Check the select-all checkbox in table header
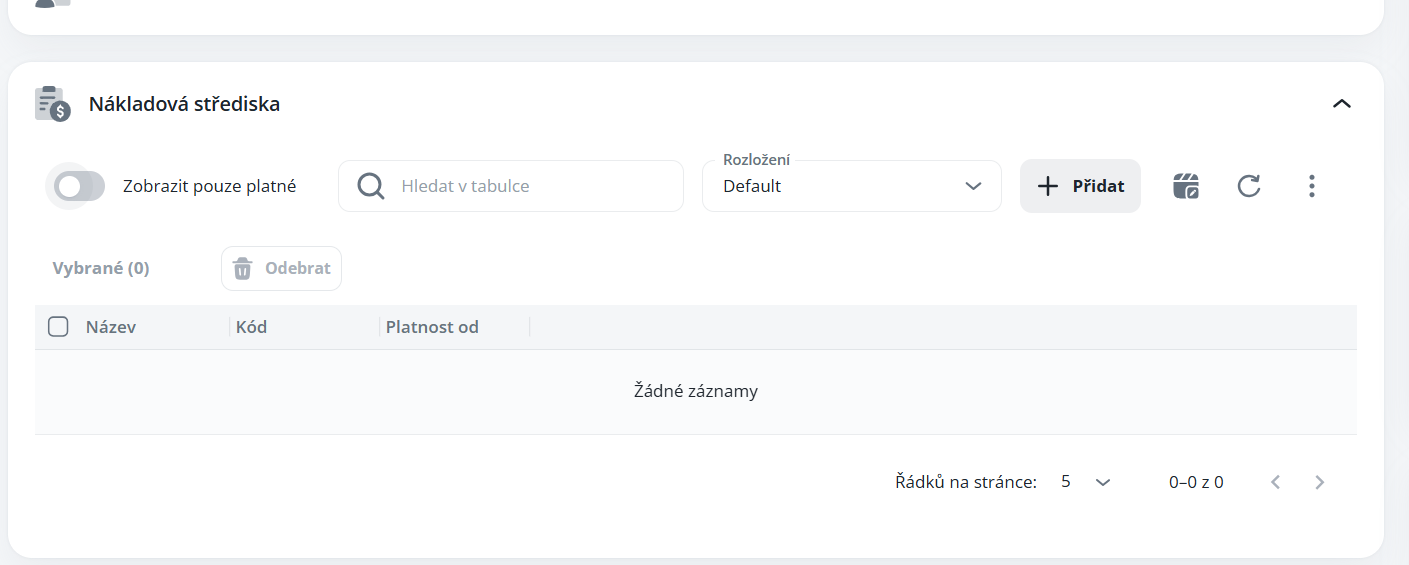The width and height of the screenshot is (1409, 565). [x=58, y=327]
